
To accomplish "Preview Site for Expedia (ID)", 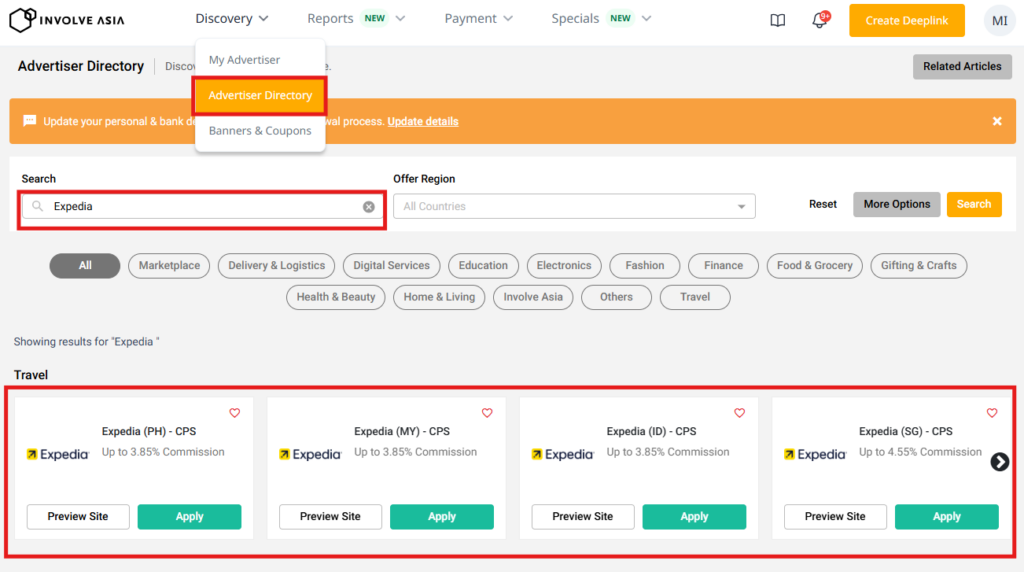I will (583, 516).
